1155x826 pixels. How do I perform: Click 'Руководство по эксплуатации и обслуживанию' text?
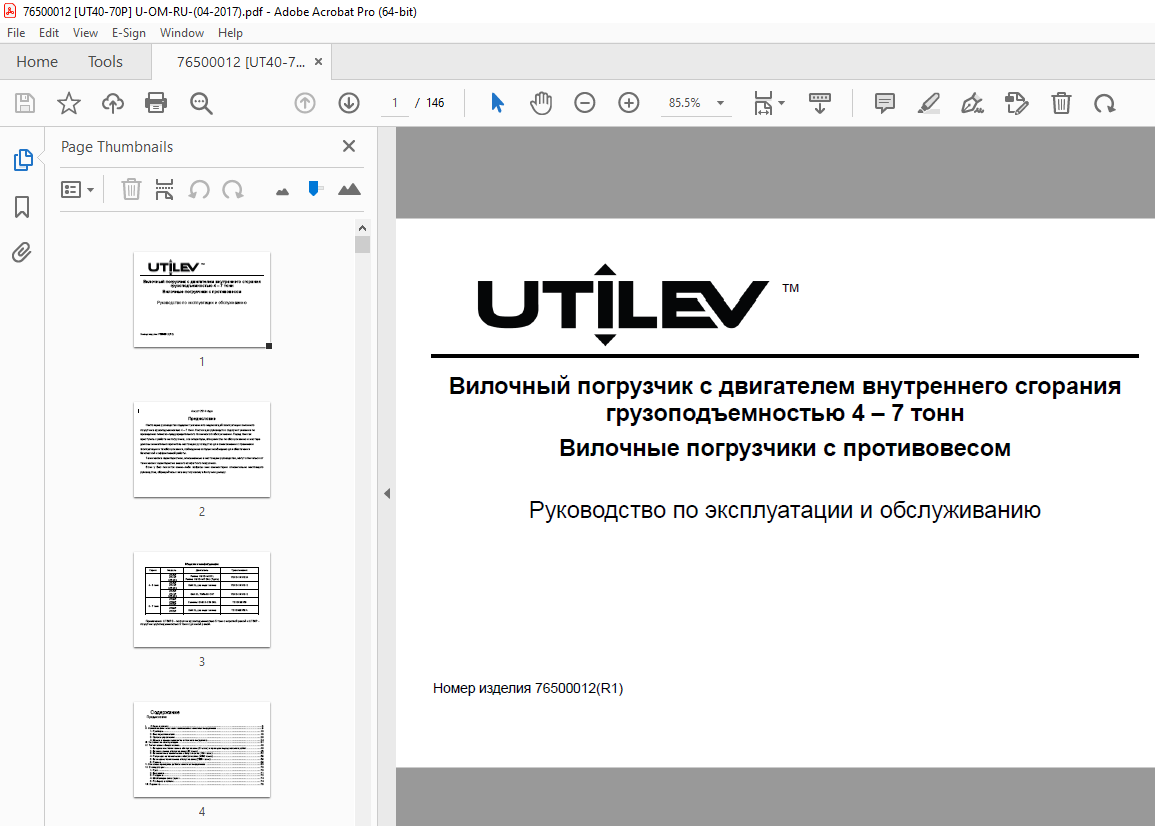(x=784, y=510)
